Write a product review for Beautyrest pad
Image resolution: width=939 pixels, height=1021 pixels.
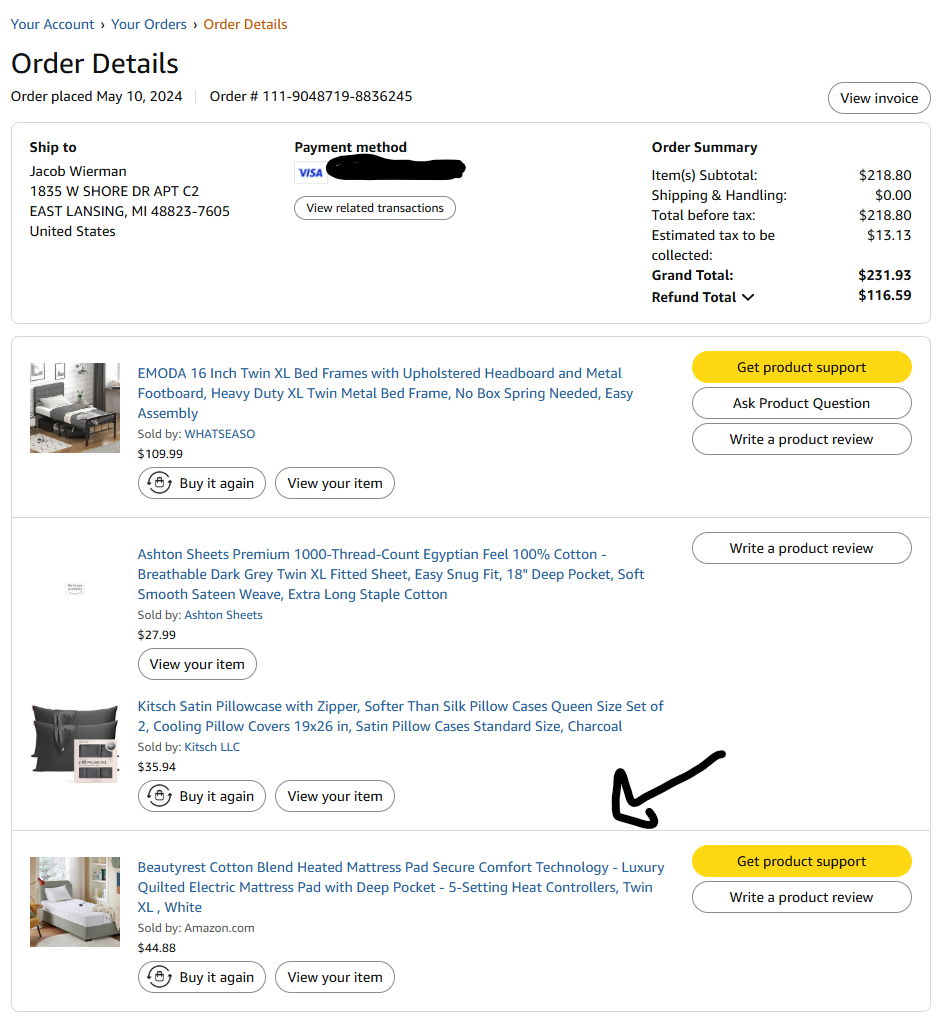[802, 897]
